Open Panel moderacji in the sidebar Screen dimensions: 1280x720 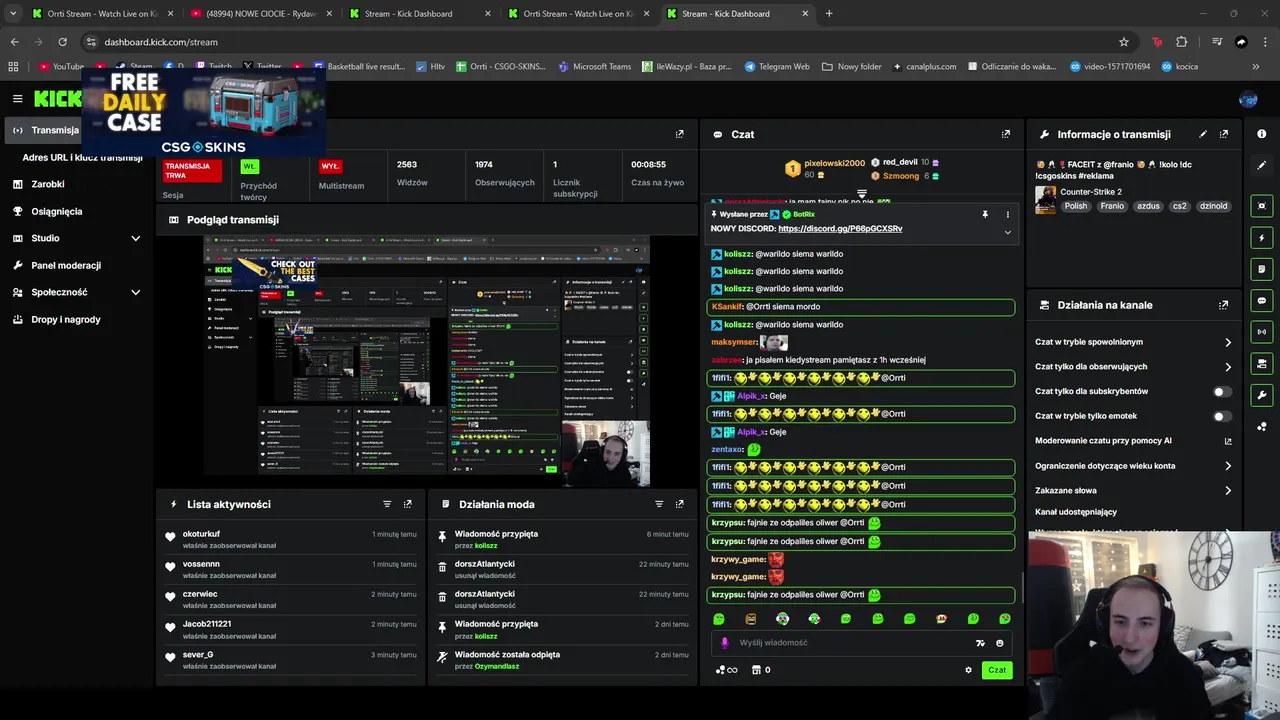pyautogui.click(x=66, y=265)
